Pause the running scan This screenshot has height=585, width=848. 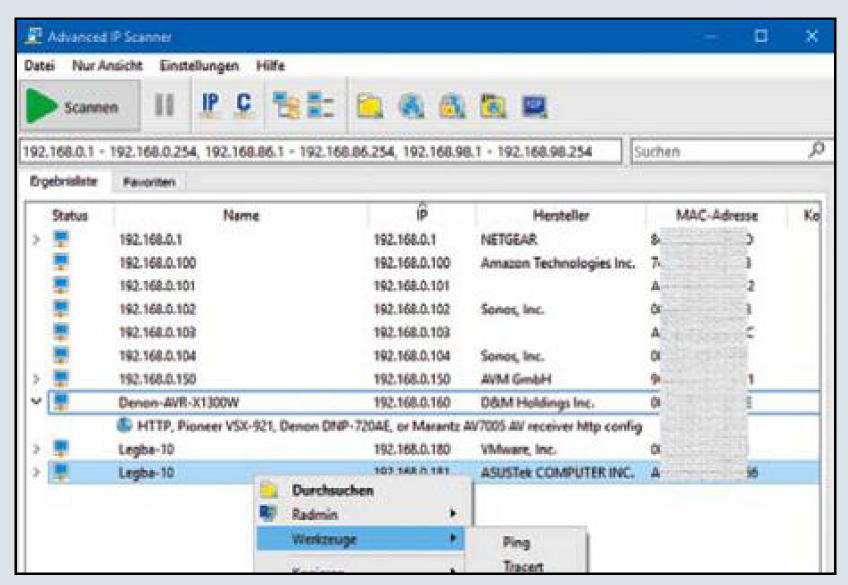[x=164, y=105]
